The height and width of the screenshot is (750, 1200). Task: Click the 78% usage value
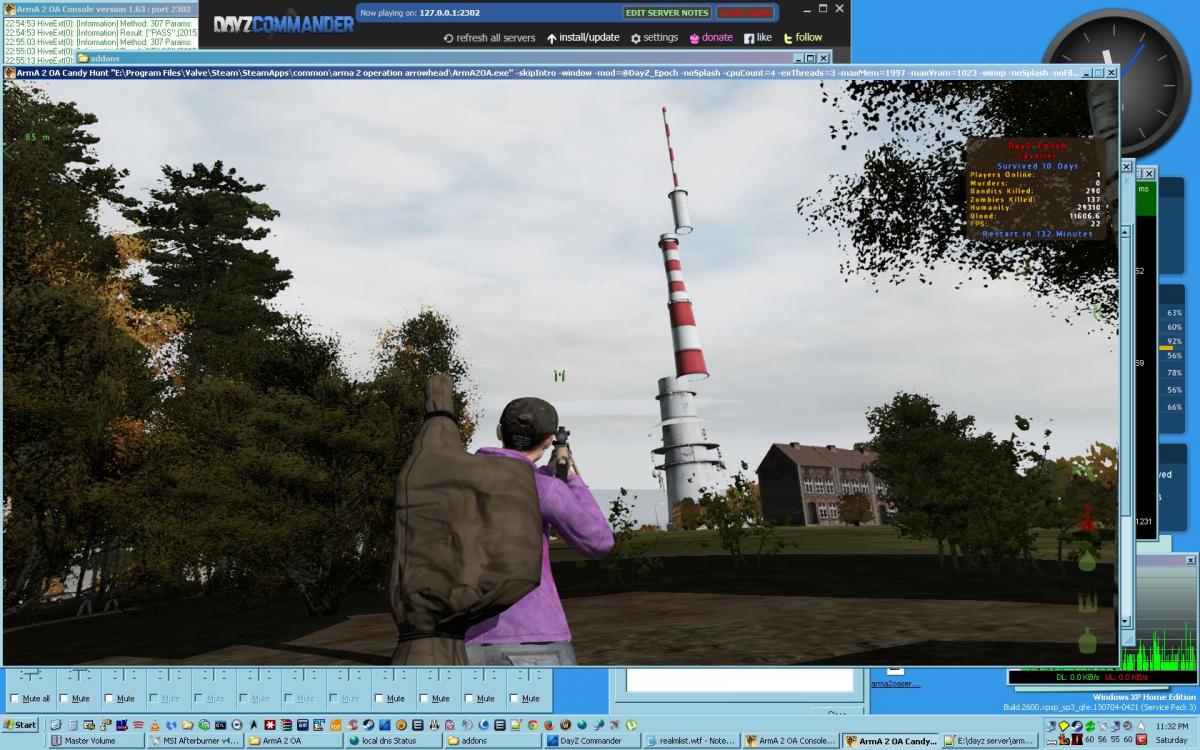(x=1175, y=373)
